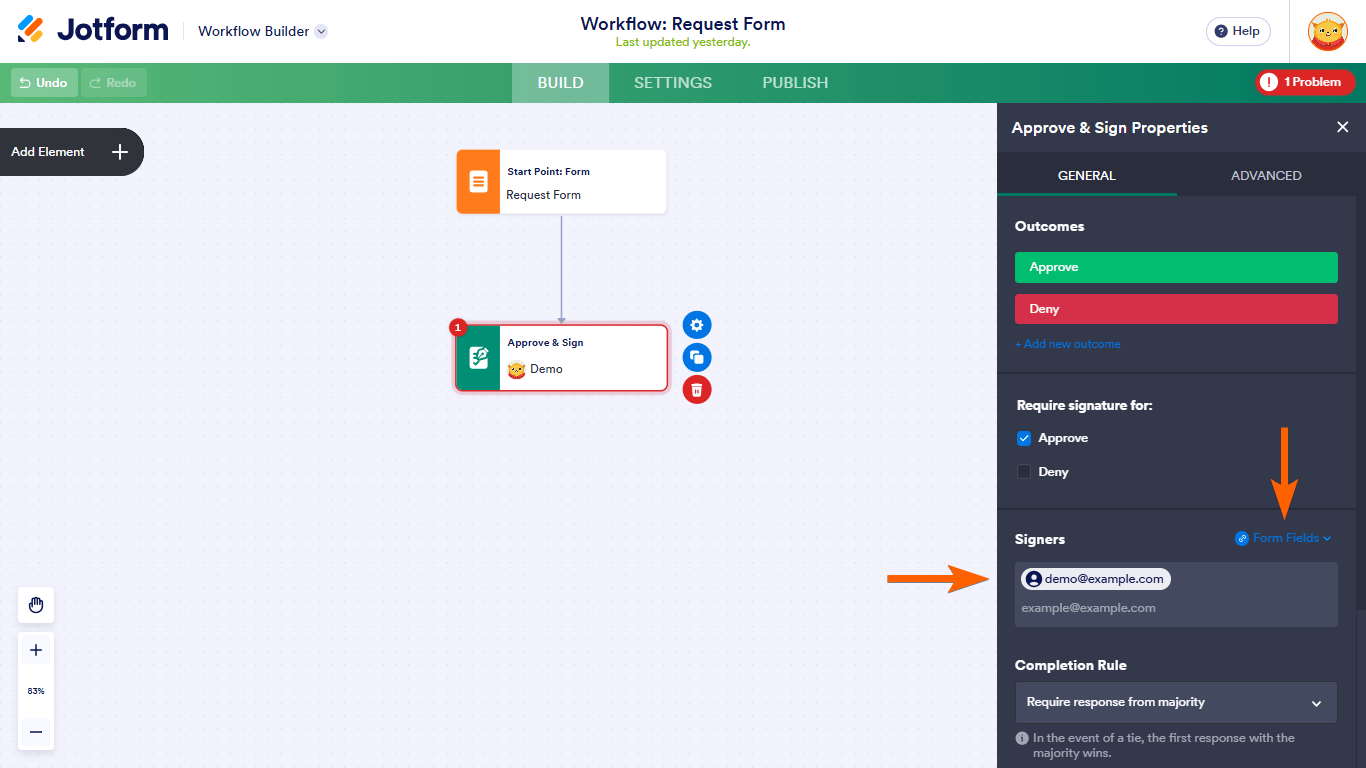View the 1 Problem alert
1366x768 pixels.
click(x=1305, y=82)
